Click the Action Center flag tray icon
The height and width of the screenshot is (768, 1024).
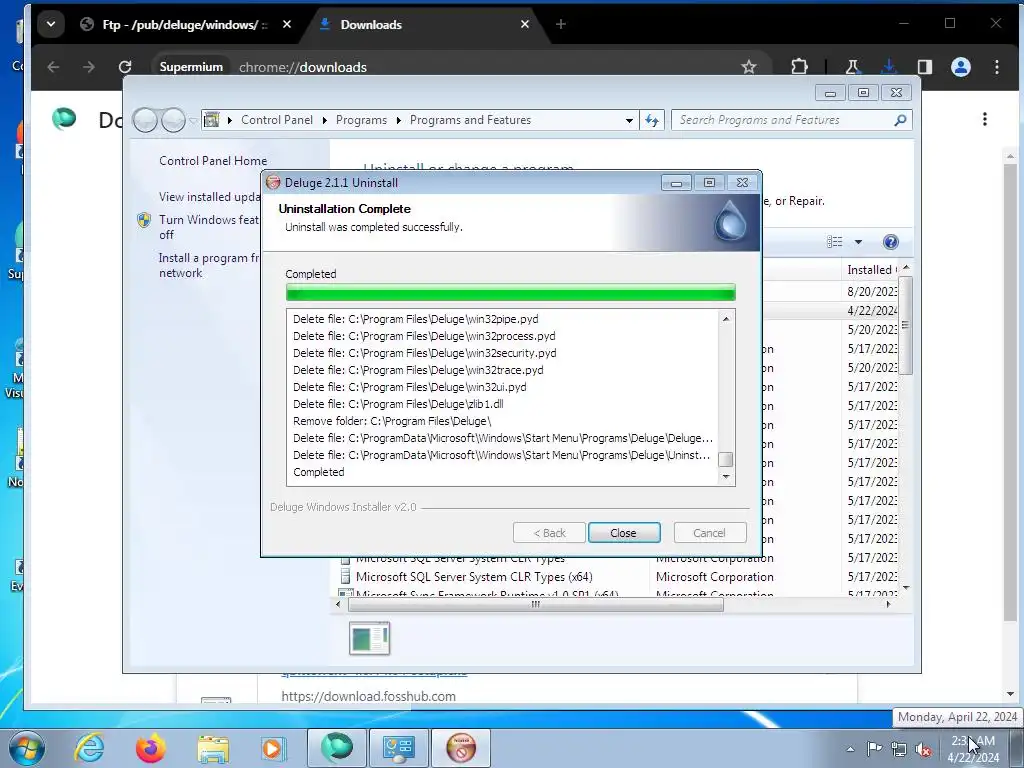(x=874, y=749)
